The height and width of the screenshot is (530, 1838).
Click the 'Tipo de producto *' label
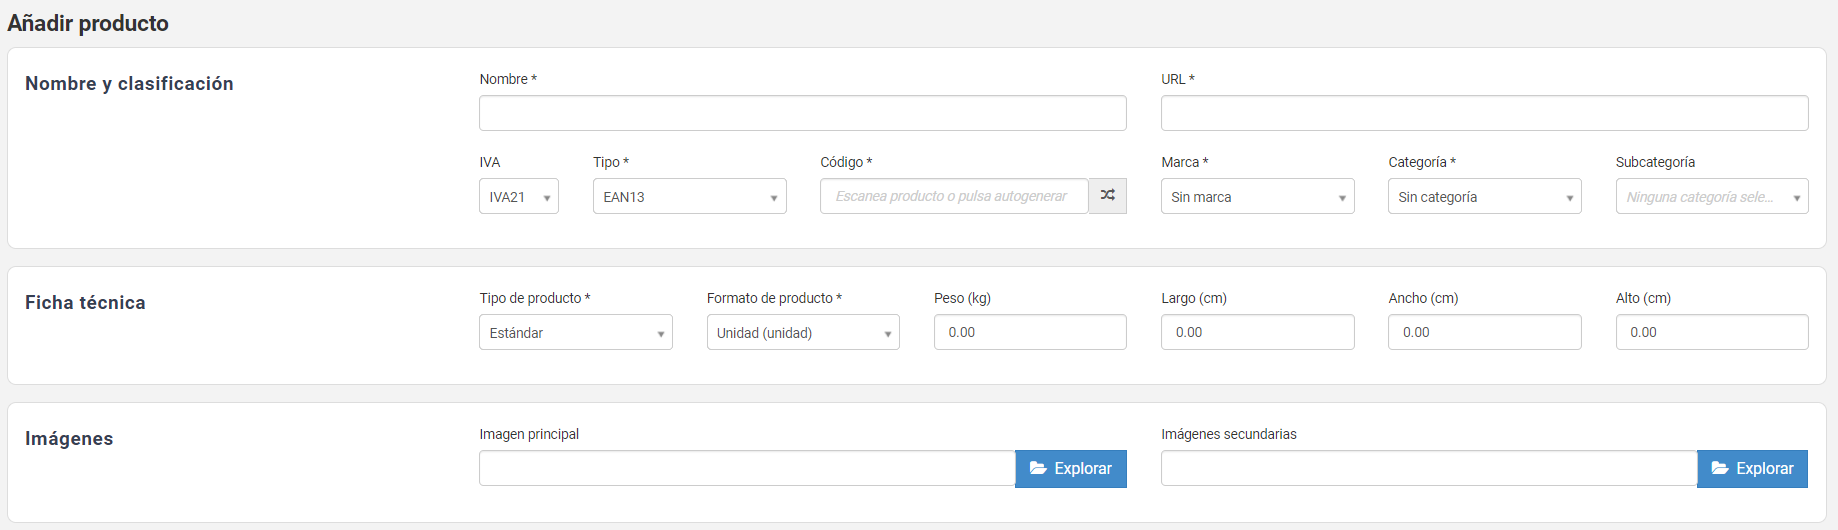pyautogui.click(x=535, y=298)
